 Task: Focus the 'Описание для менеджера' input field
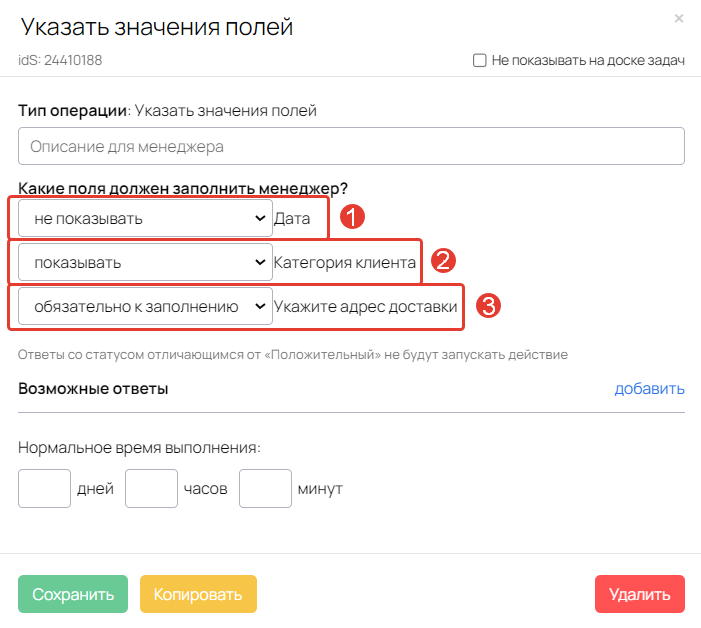(351, 146)
